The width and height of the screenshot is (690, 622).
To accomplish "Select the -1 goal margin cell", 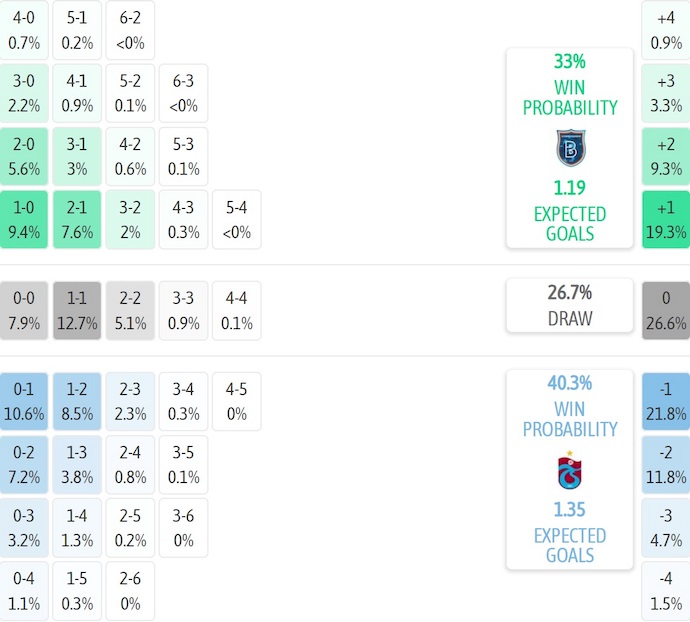I will 666,401.
